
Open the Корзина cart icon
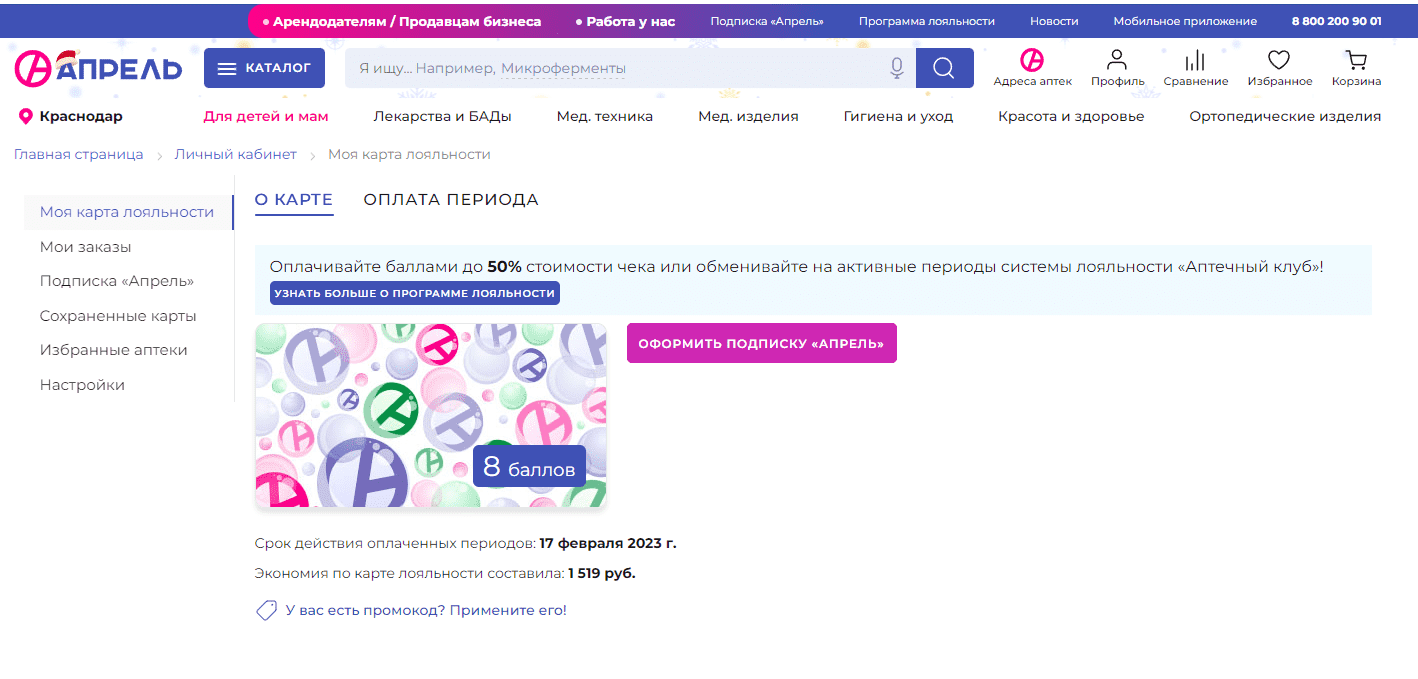(x=1356, y=68)
